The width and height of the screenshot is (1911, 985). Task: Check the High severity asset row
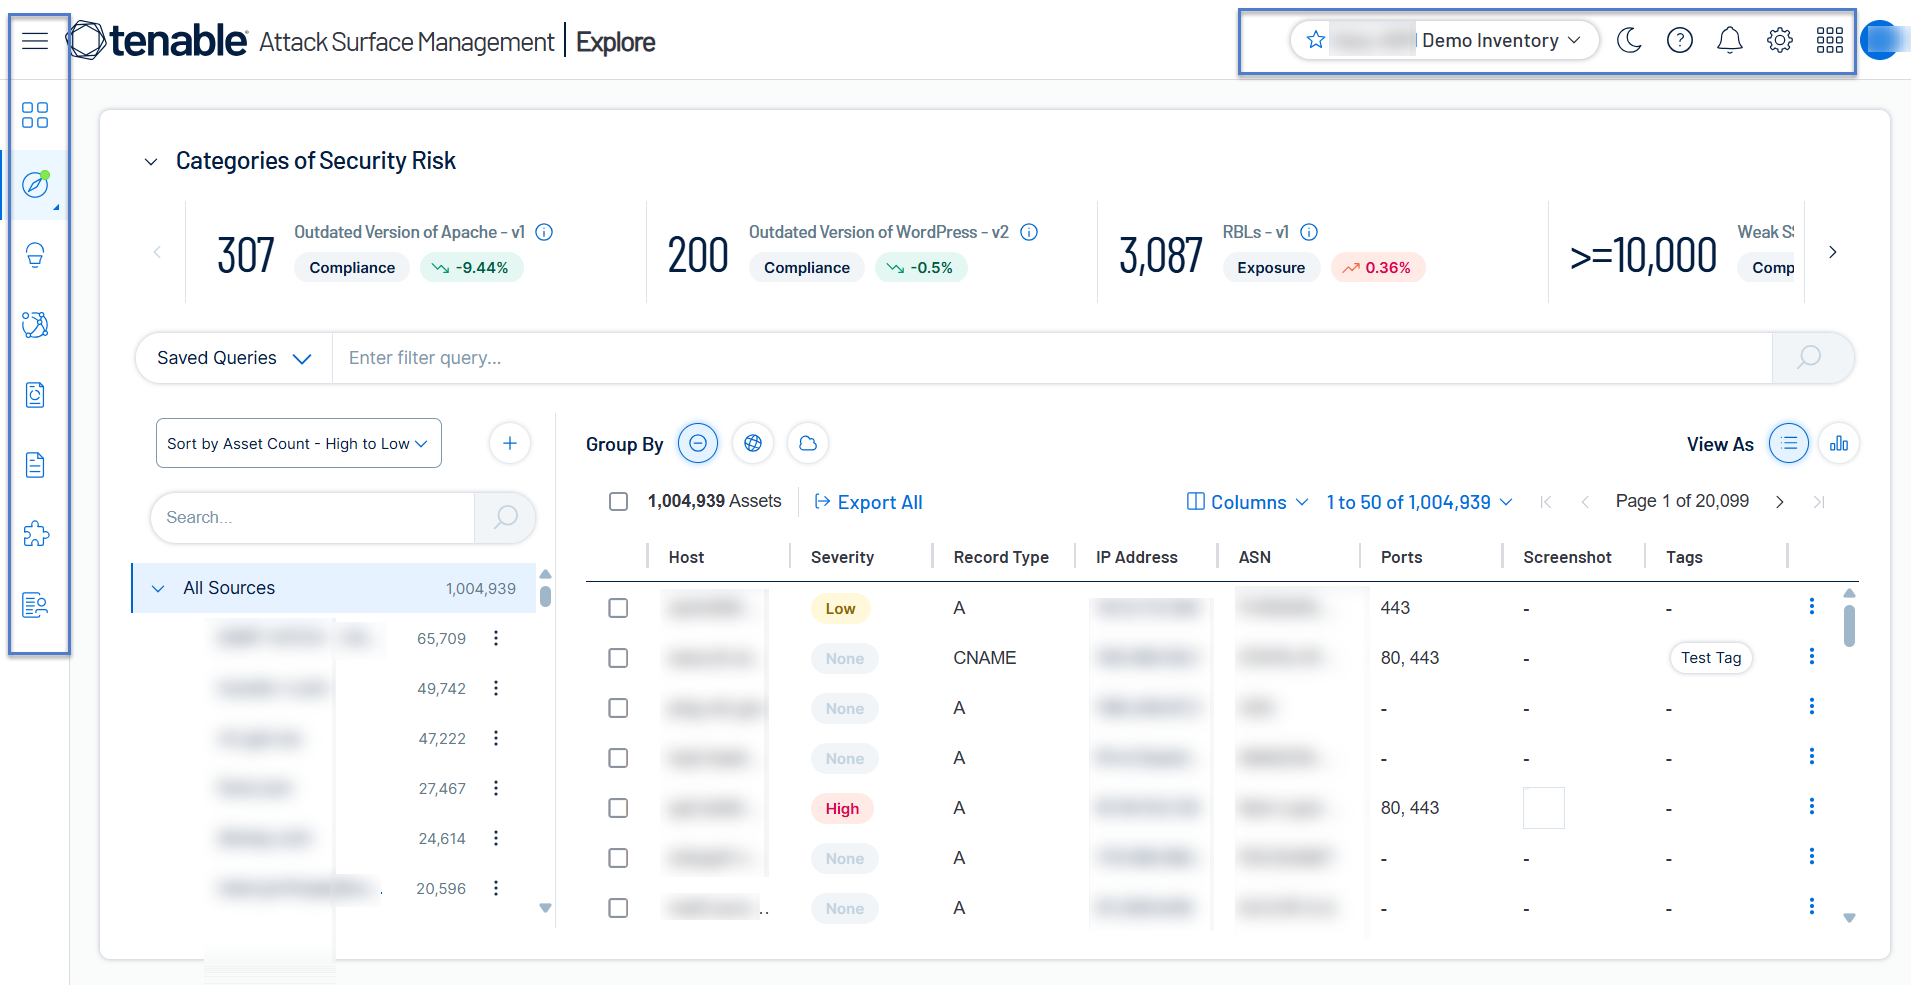[x=619, y=808]
